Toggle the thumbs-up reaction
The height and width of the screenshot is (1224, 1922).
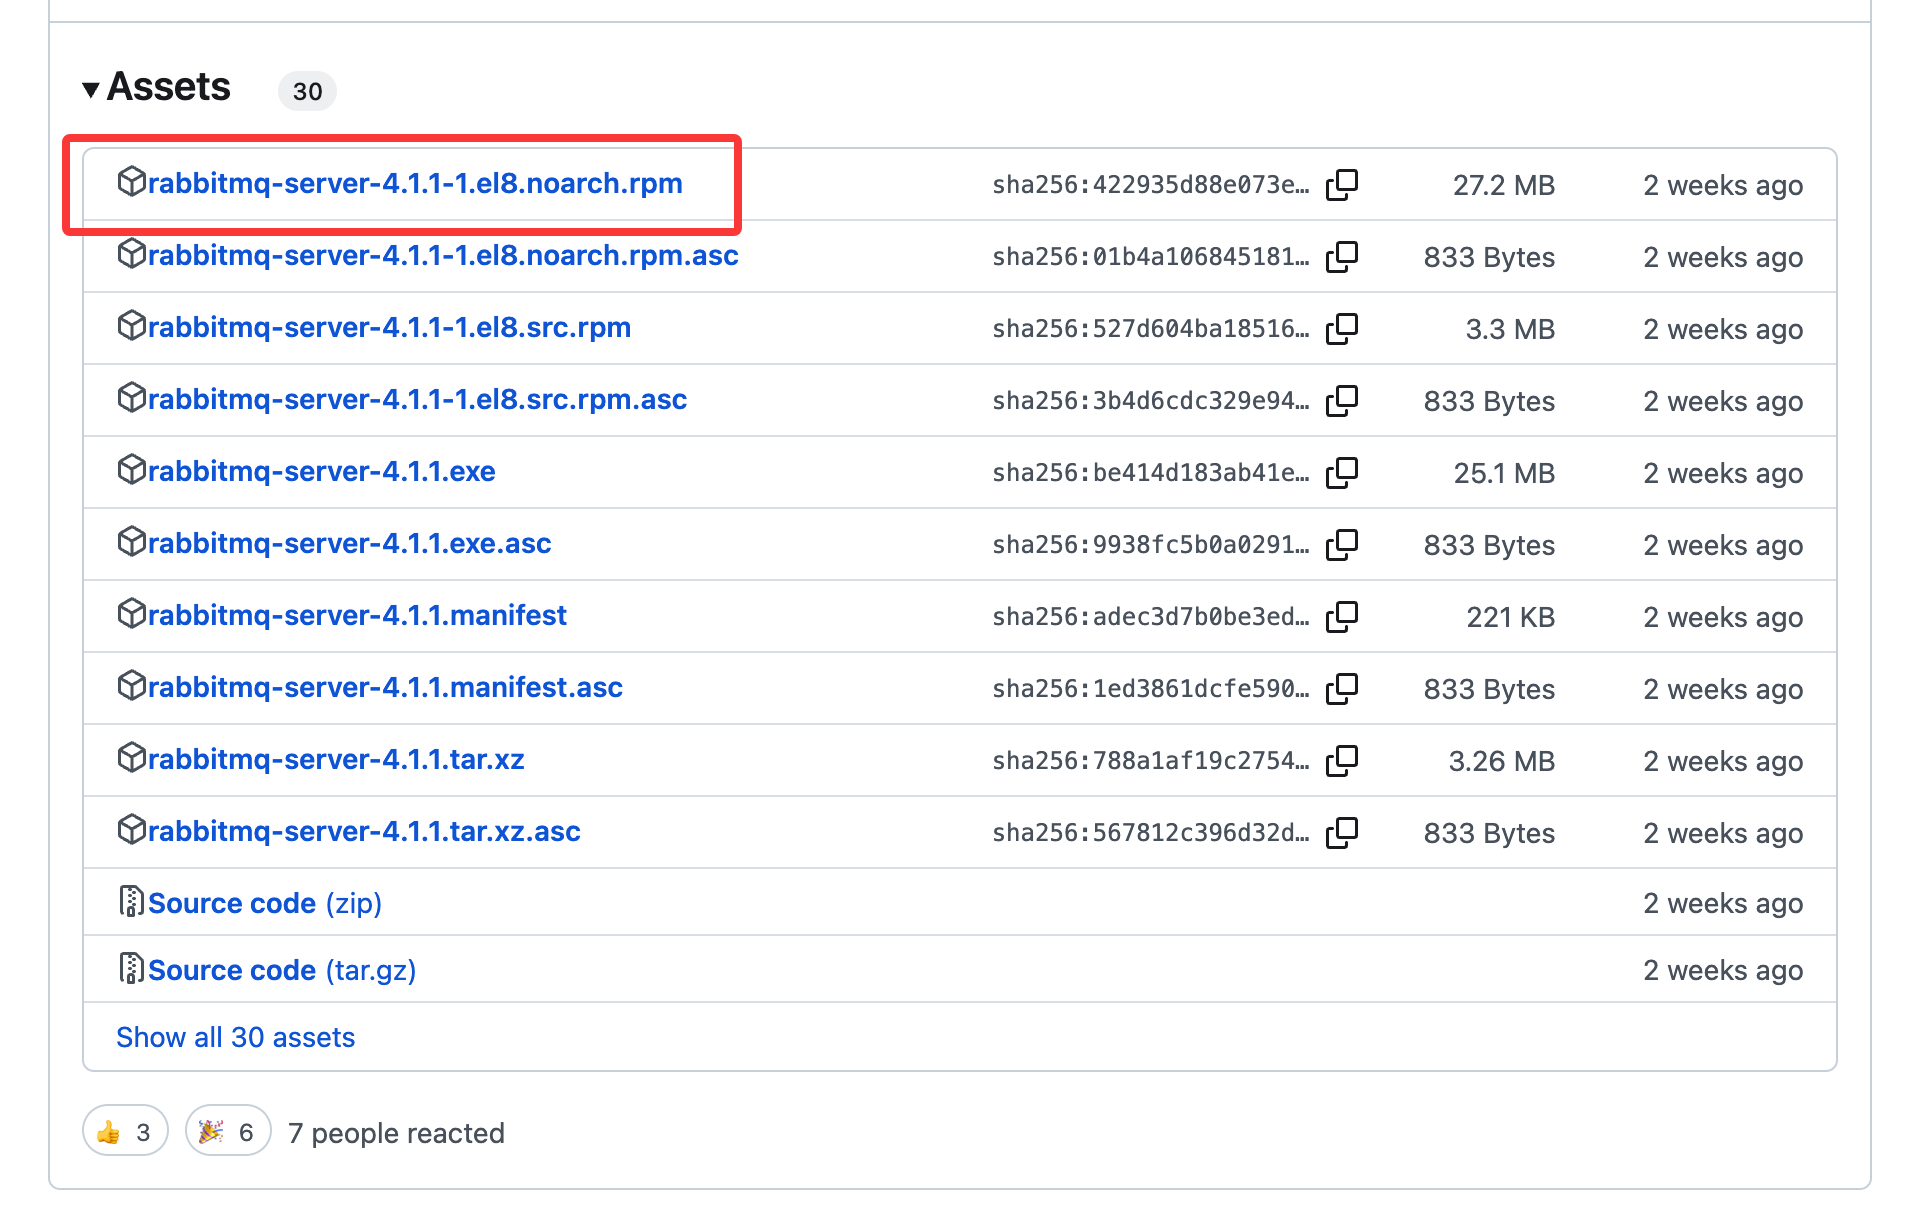(x=124, y=1131)
